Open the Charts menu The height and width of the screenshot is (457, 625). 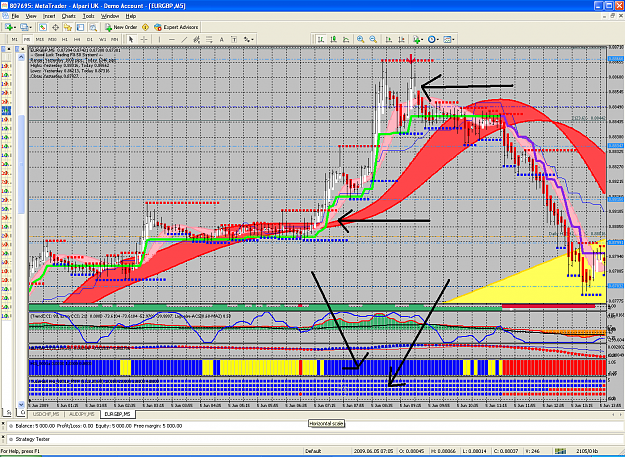69,16
